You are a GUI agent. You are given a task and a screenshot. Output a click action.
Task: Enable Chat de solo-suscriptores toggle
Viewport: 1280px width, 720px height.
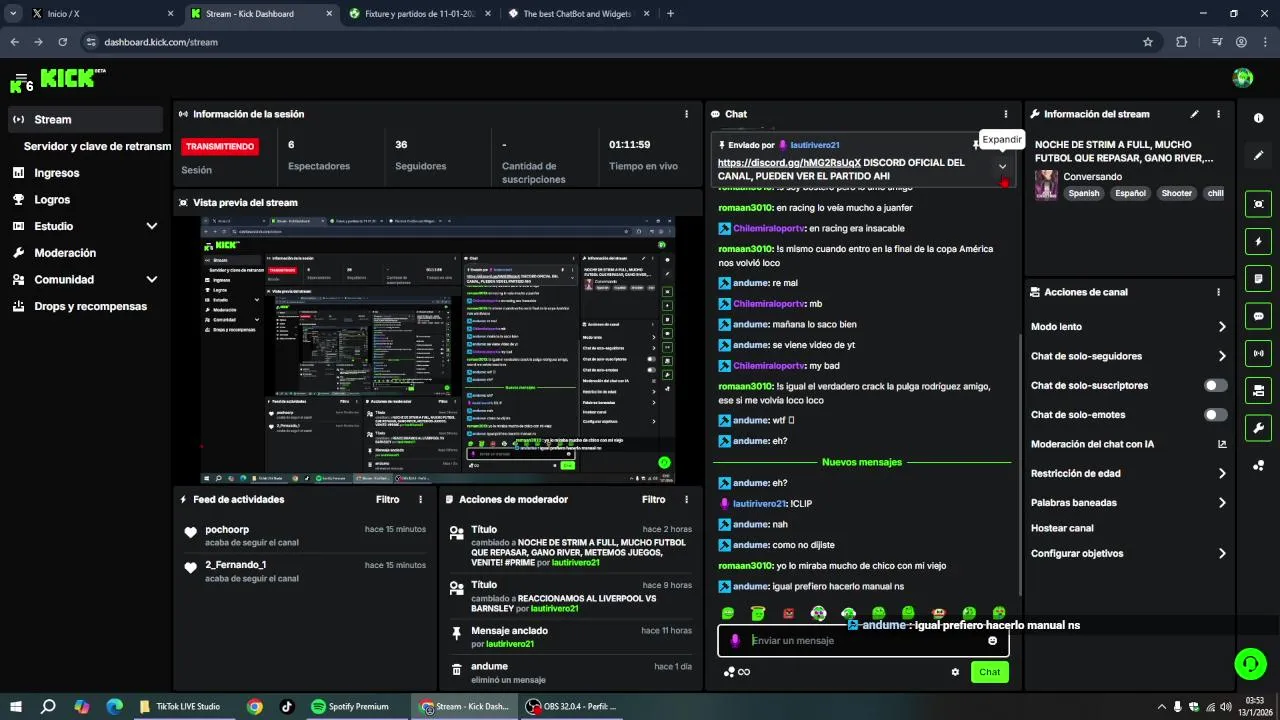pyautogui.click(x=1215, y=385)
